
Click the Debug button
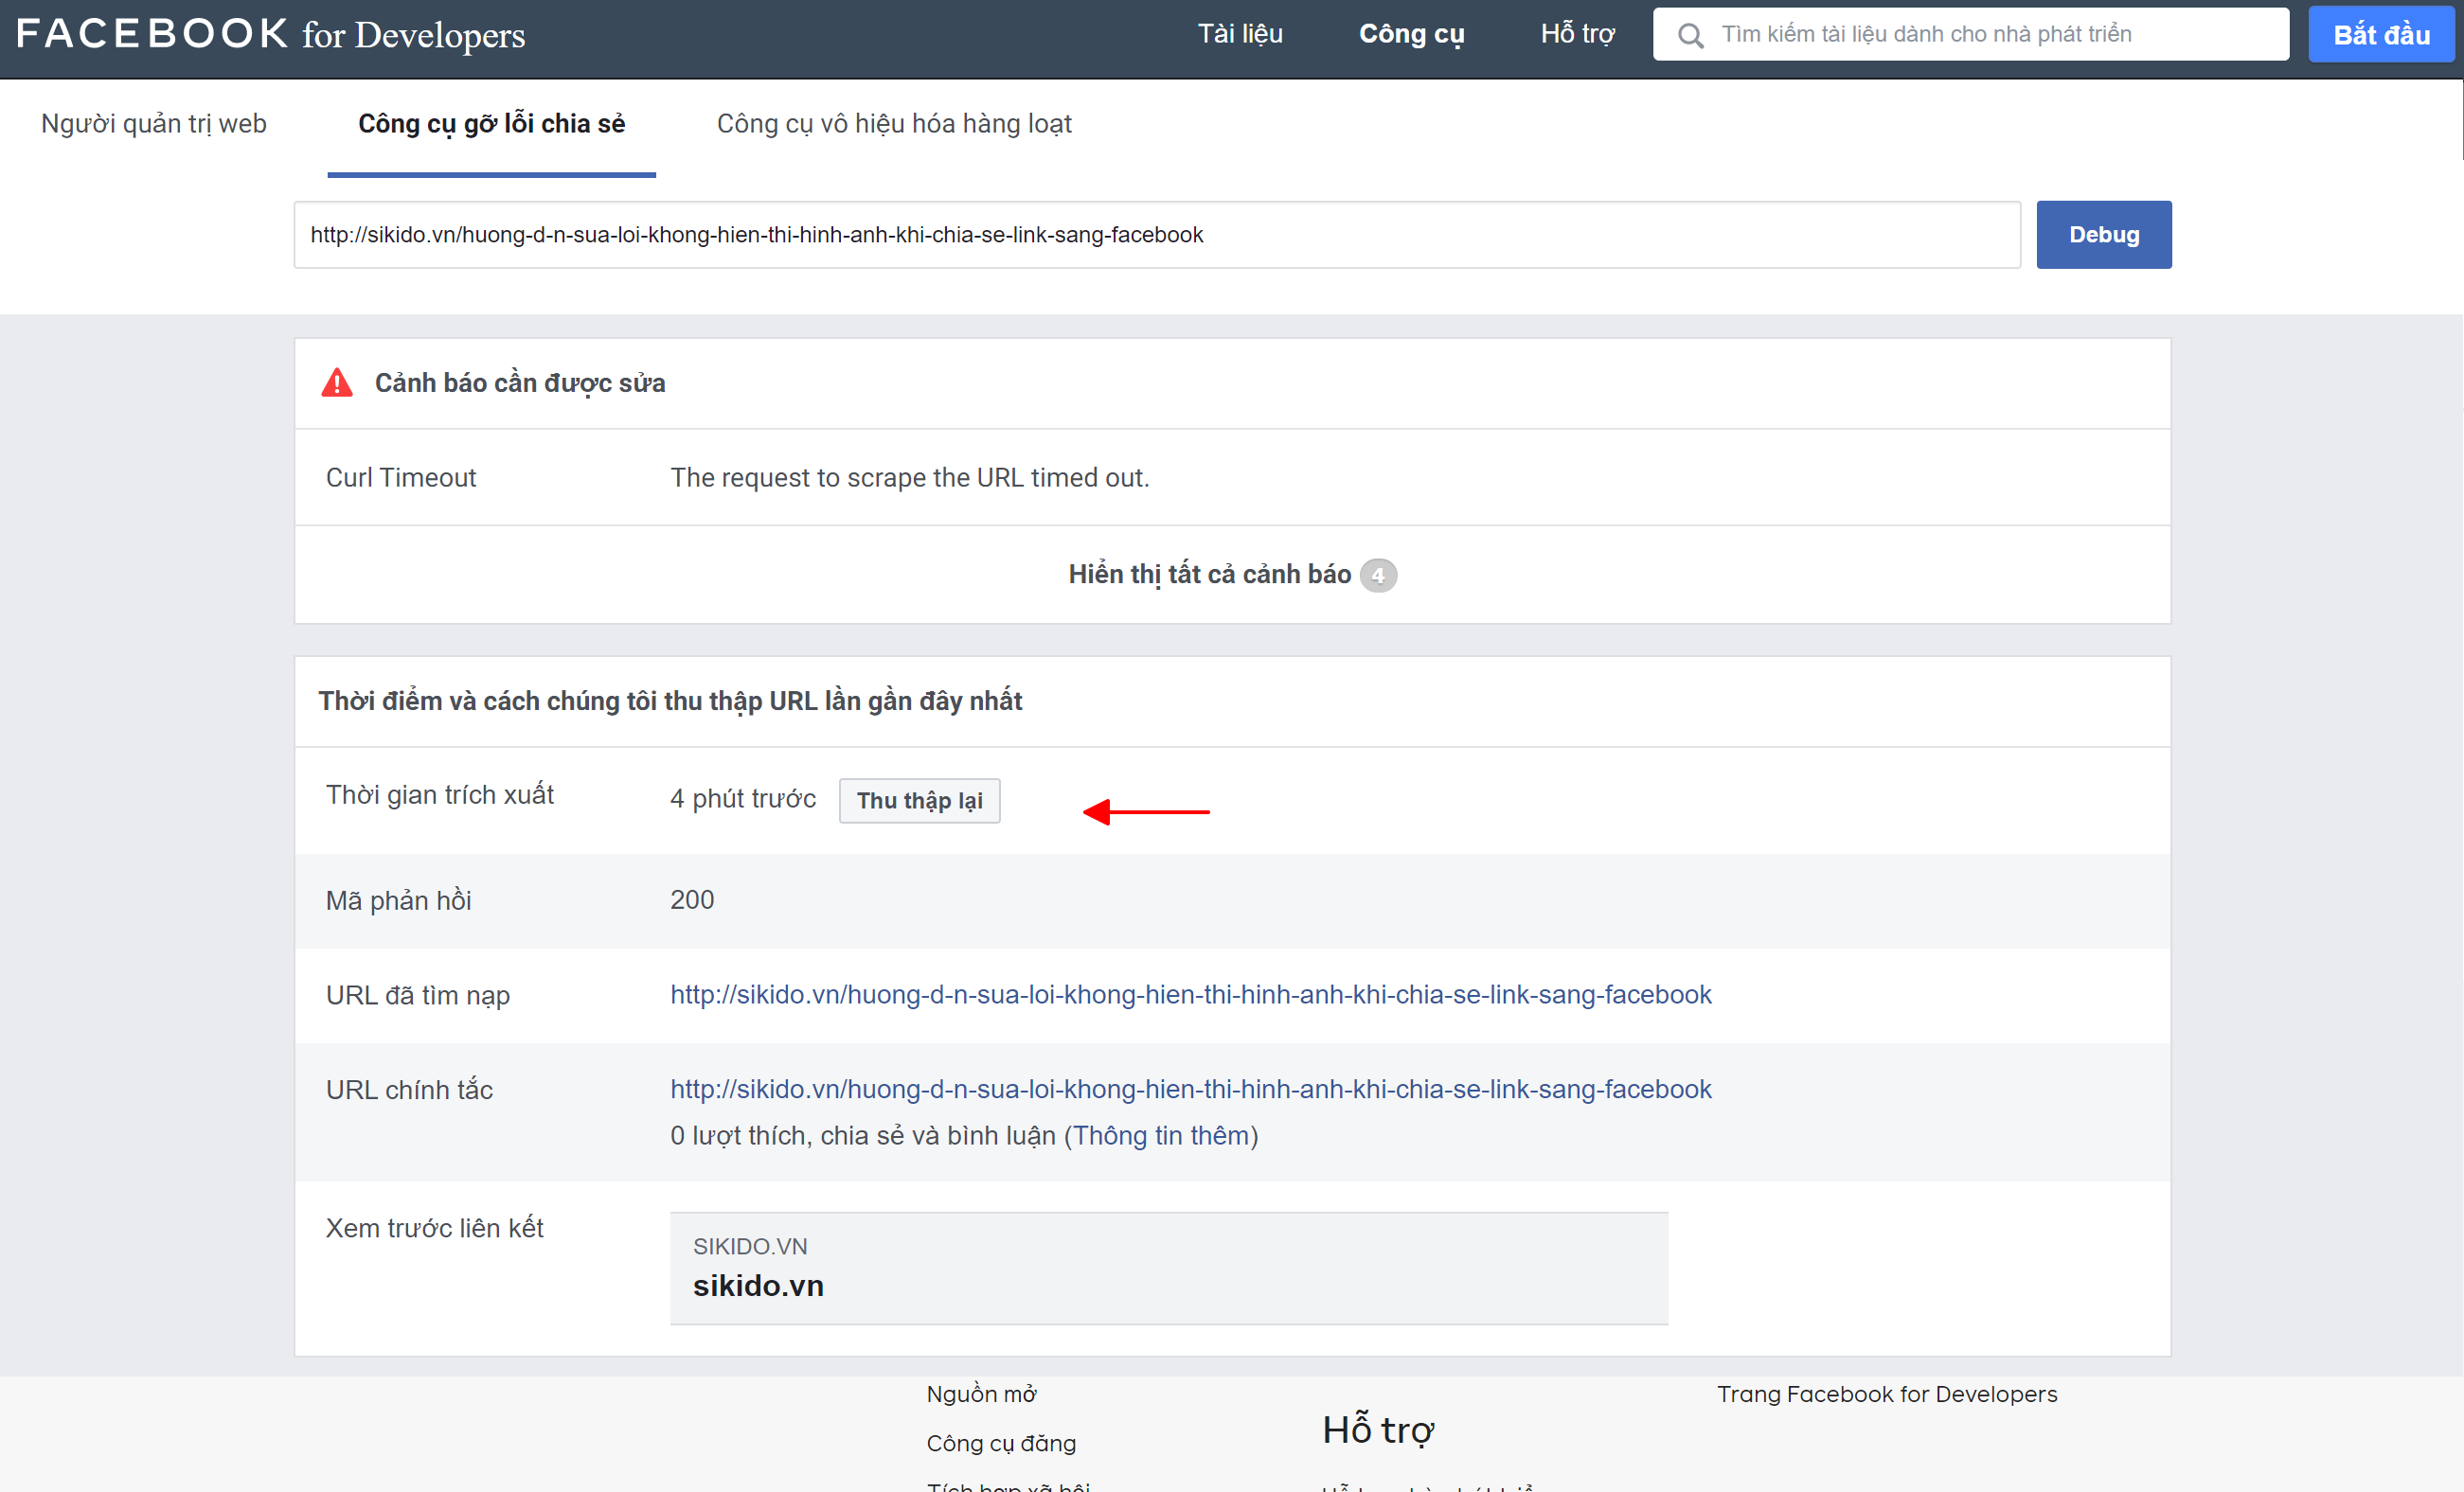point(2104,235)
